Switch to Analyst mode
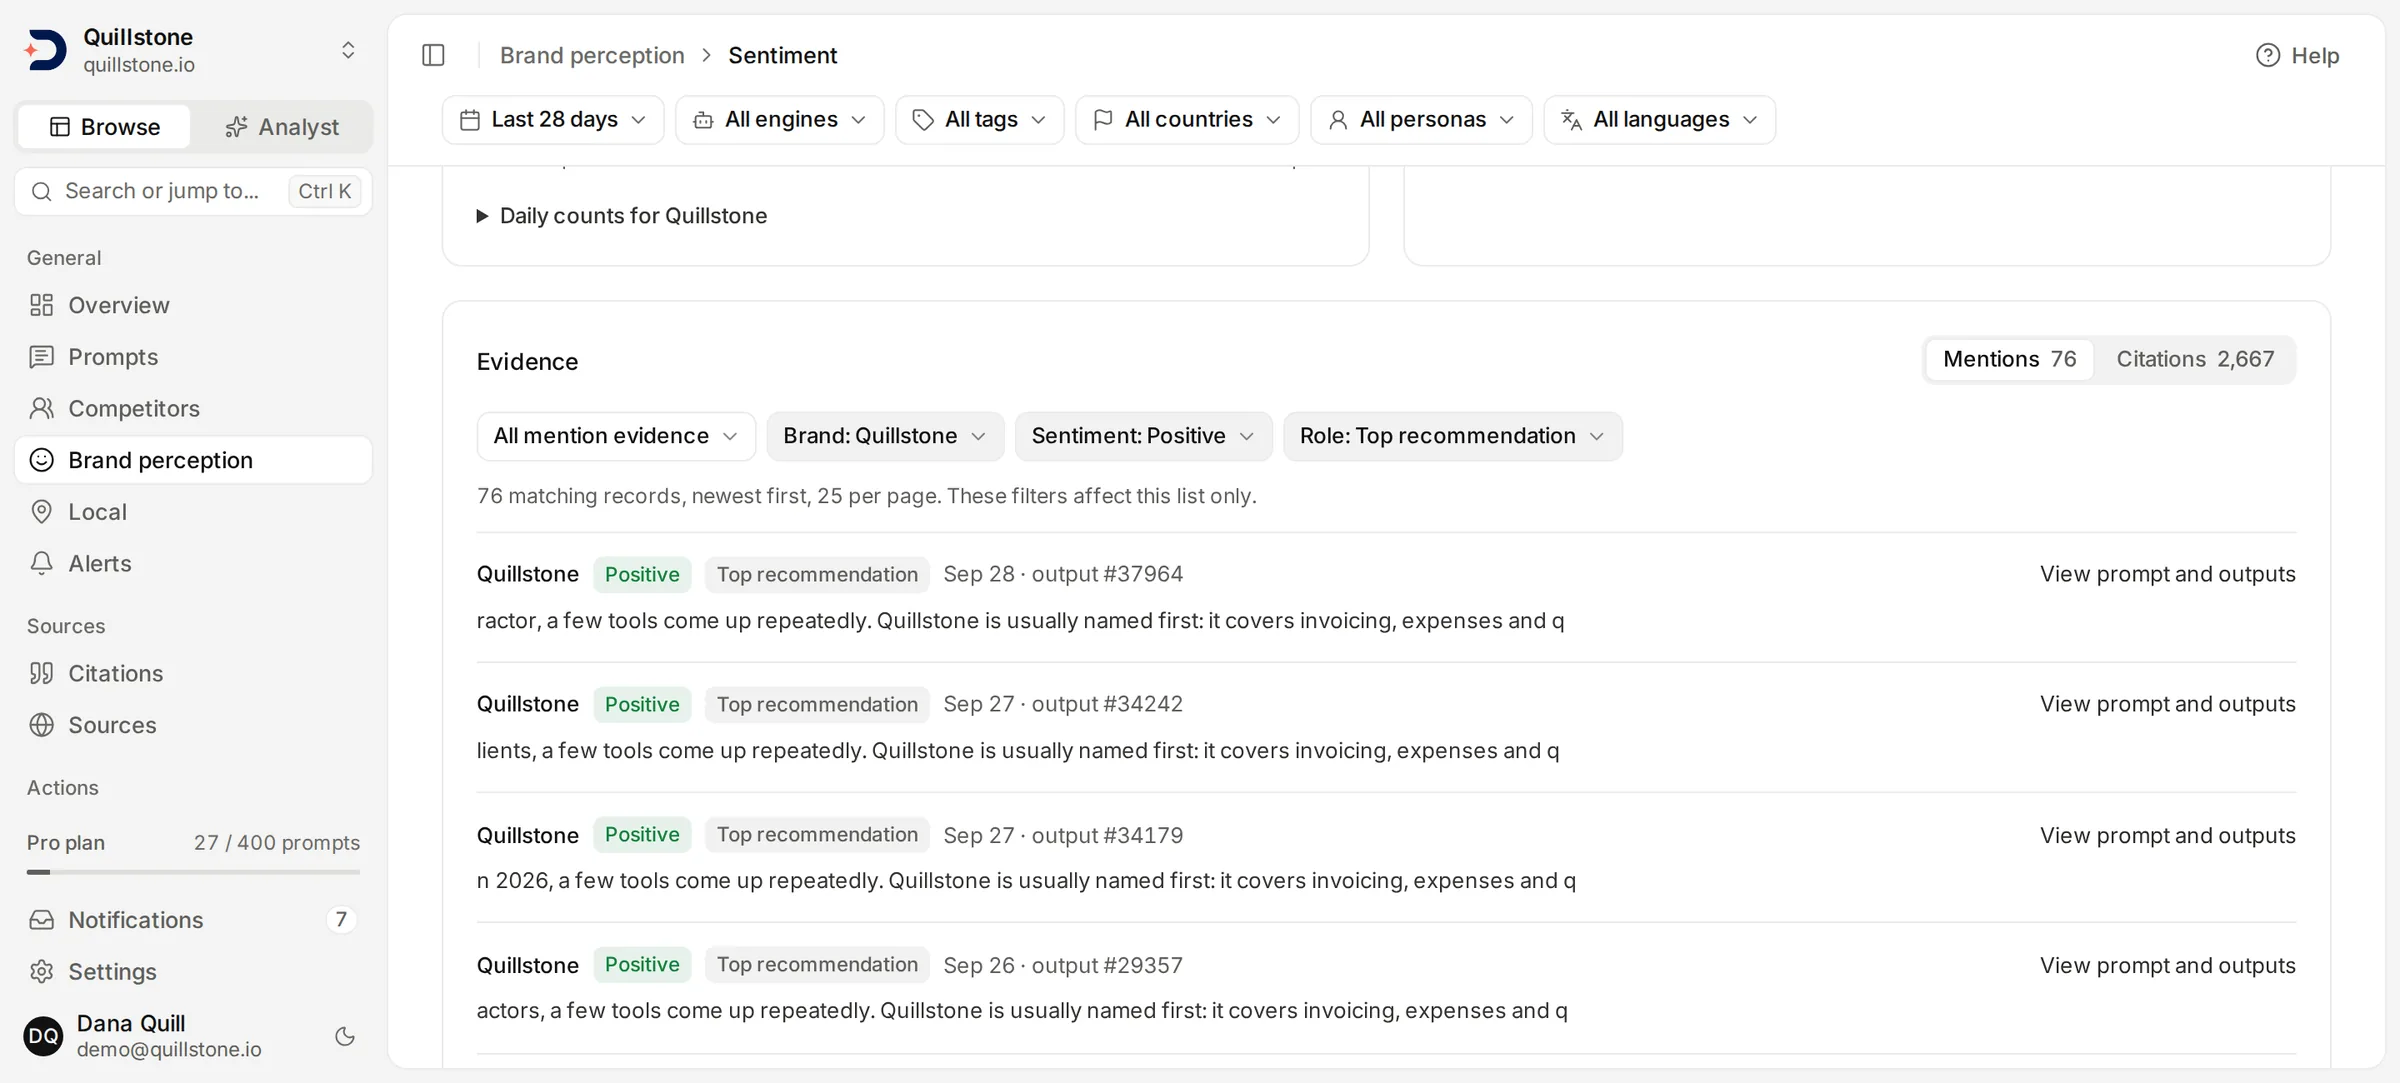Screen dimensions: 2400x1083 (x=282, y=127)
